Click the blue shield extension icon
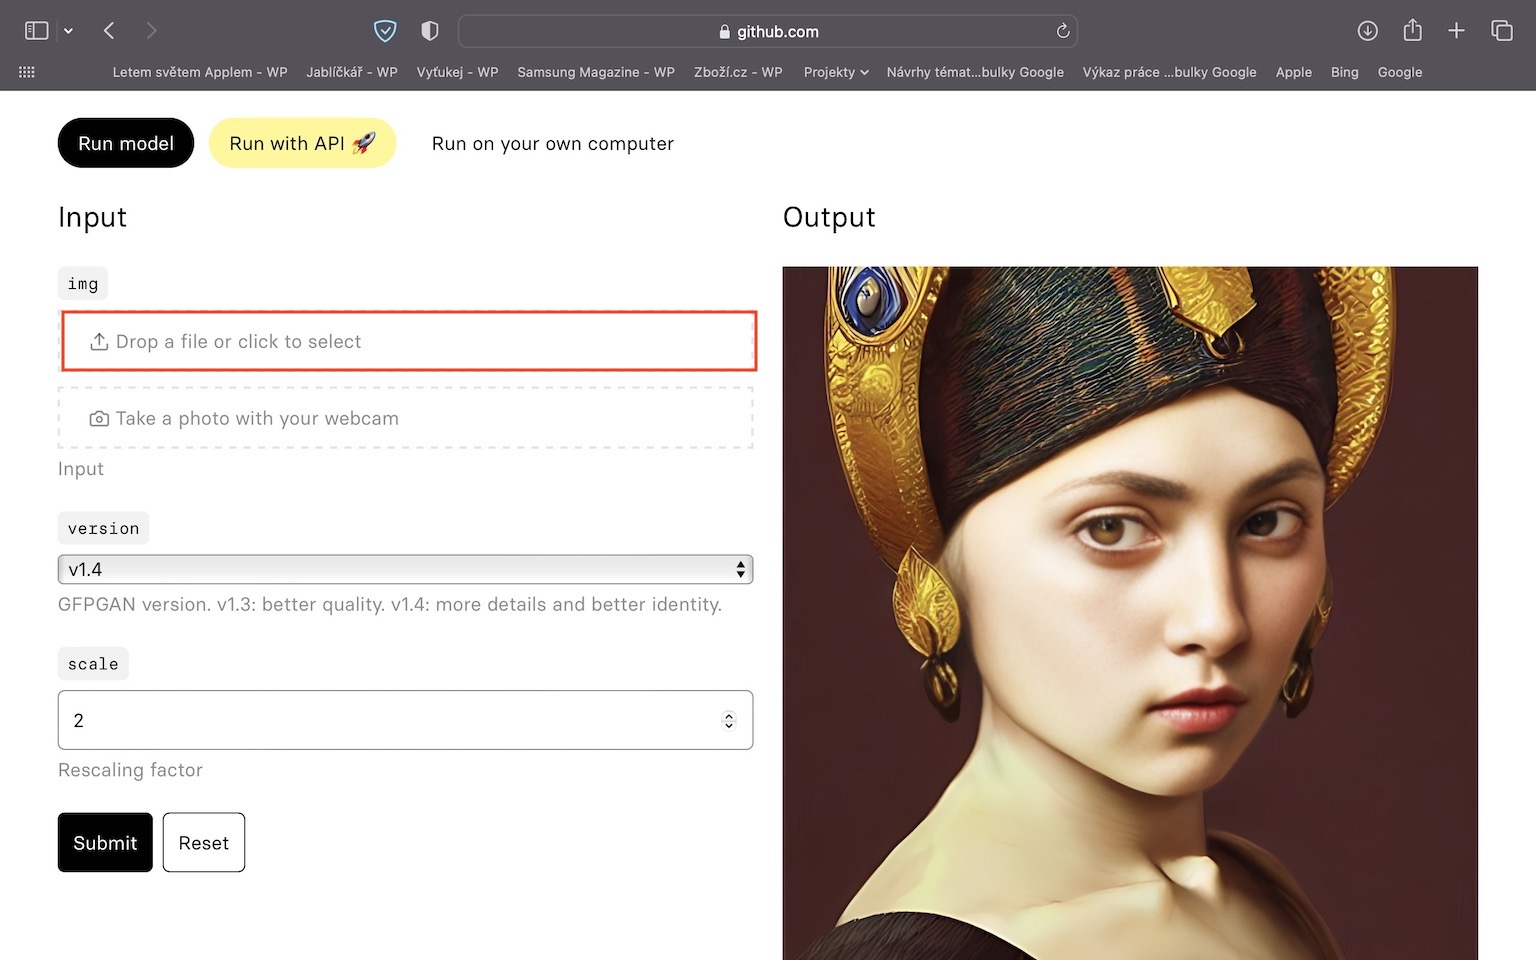 pos(385,31)
